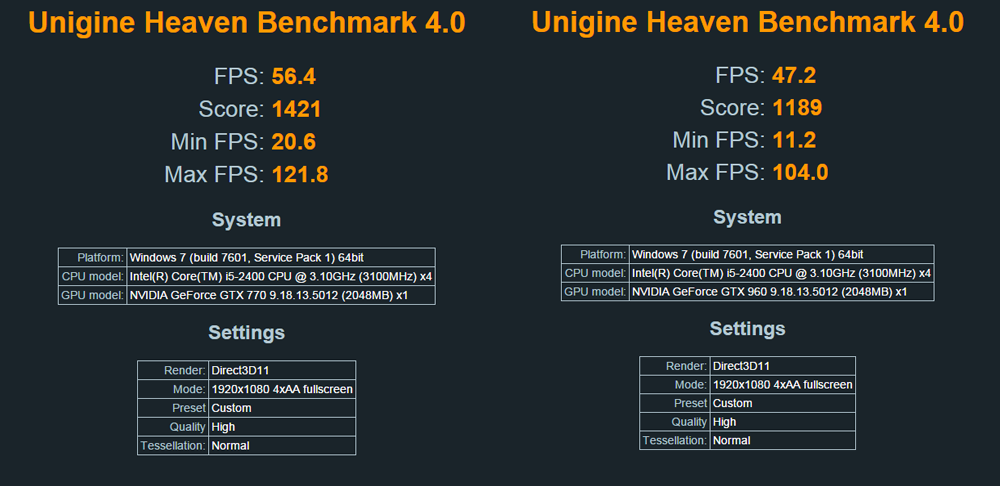Image resolution: width=1000 pixels, height=486 pixels.
Task: Click the System heading in left panel
Action: (246, 219)
